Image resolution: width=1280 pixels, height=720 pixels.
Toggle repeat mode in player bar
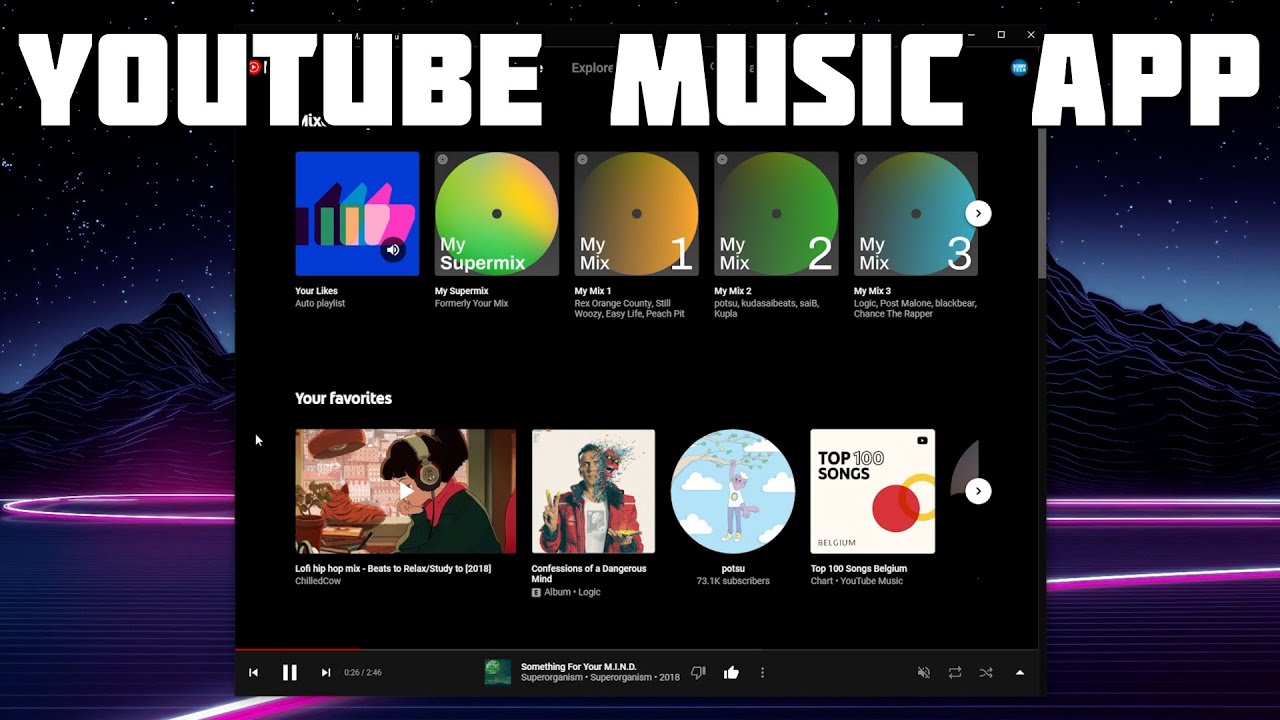pyautogui.click(x=955, y=673)
